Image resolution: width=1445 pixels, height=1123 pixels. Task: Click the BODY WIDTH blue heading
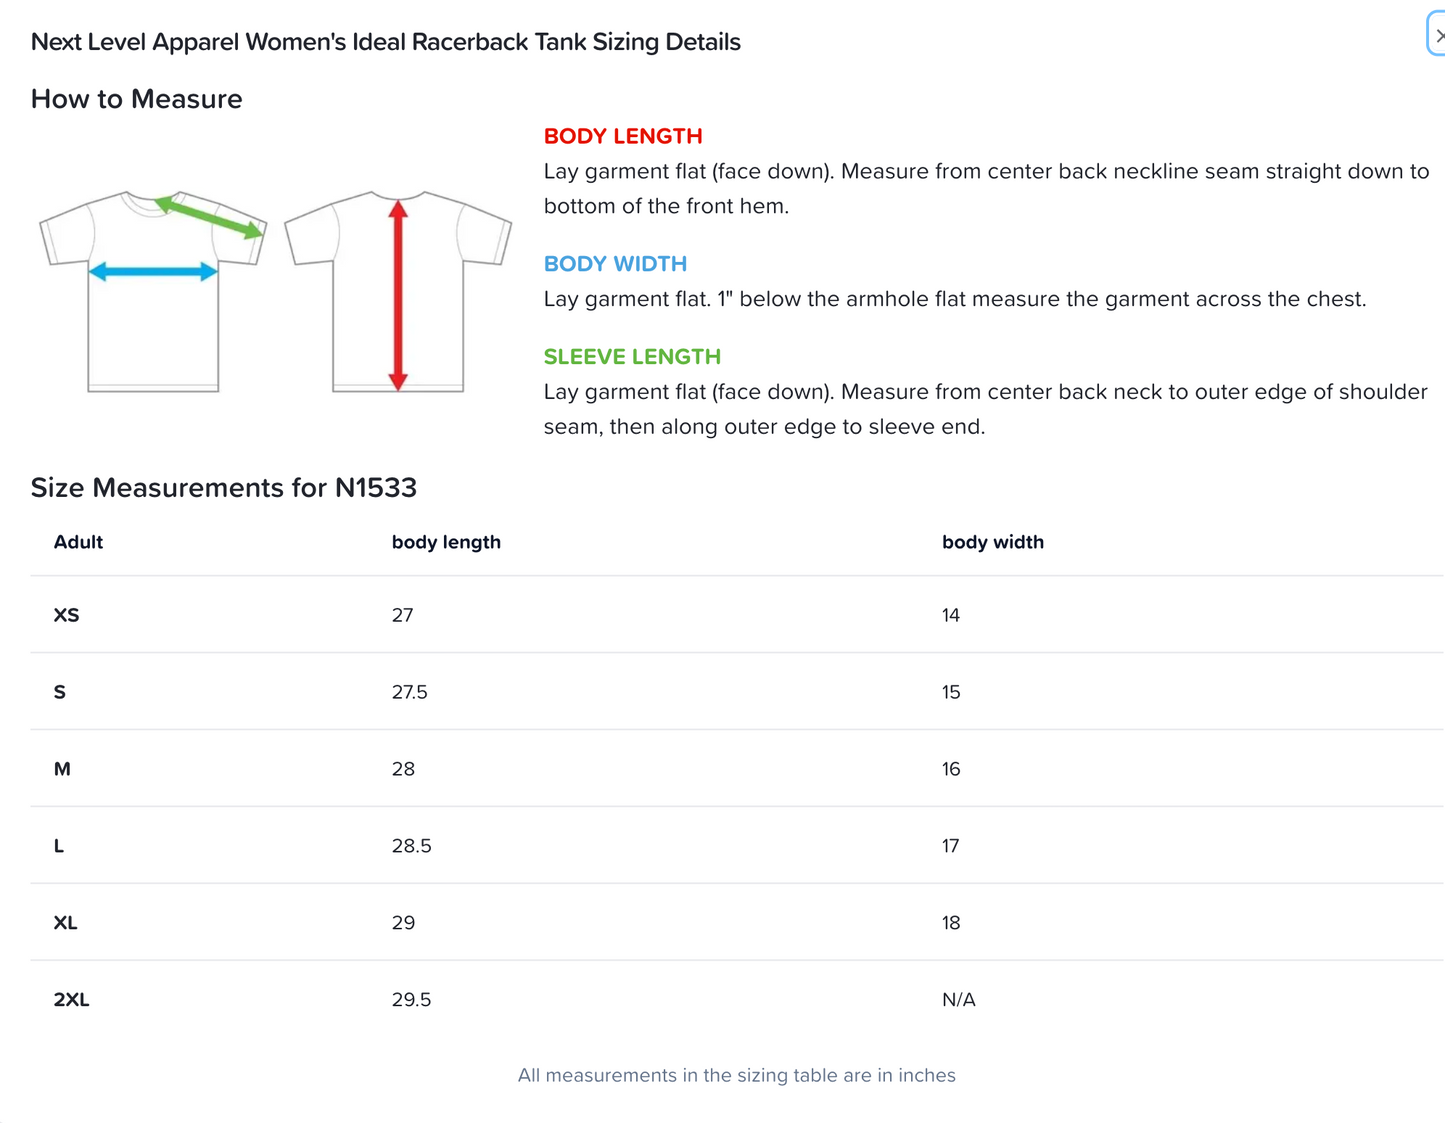(615, 264)
